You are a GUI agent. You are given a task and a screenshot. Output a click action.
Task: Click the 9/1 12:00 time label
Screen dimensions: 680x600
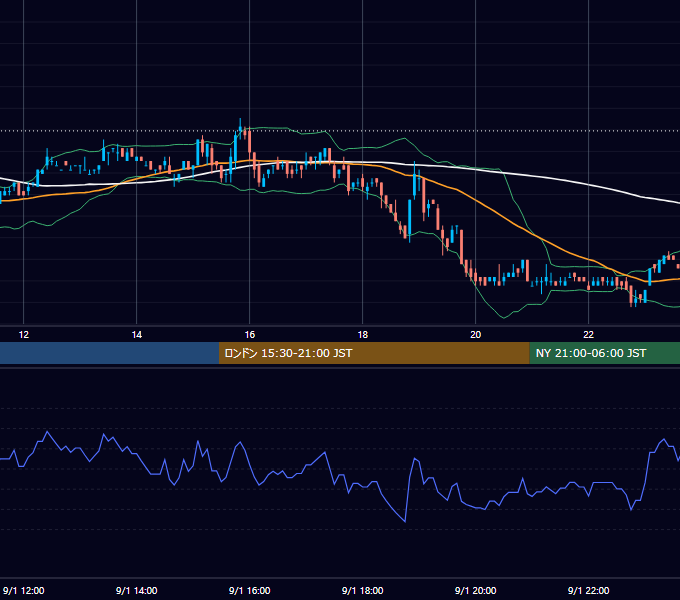pos(23,590)
